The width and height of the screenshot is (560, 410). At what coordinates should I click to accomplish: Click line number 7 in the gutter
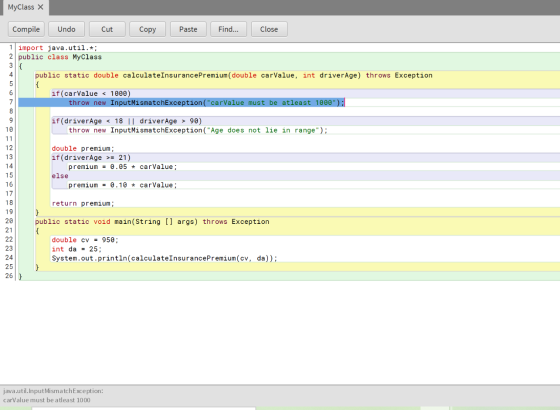[x=11, y=102]
